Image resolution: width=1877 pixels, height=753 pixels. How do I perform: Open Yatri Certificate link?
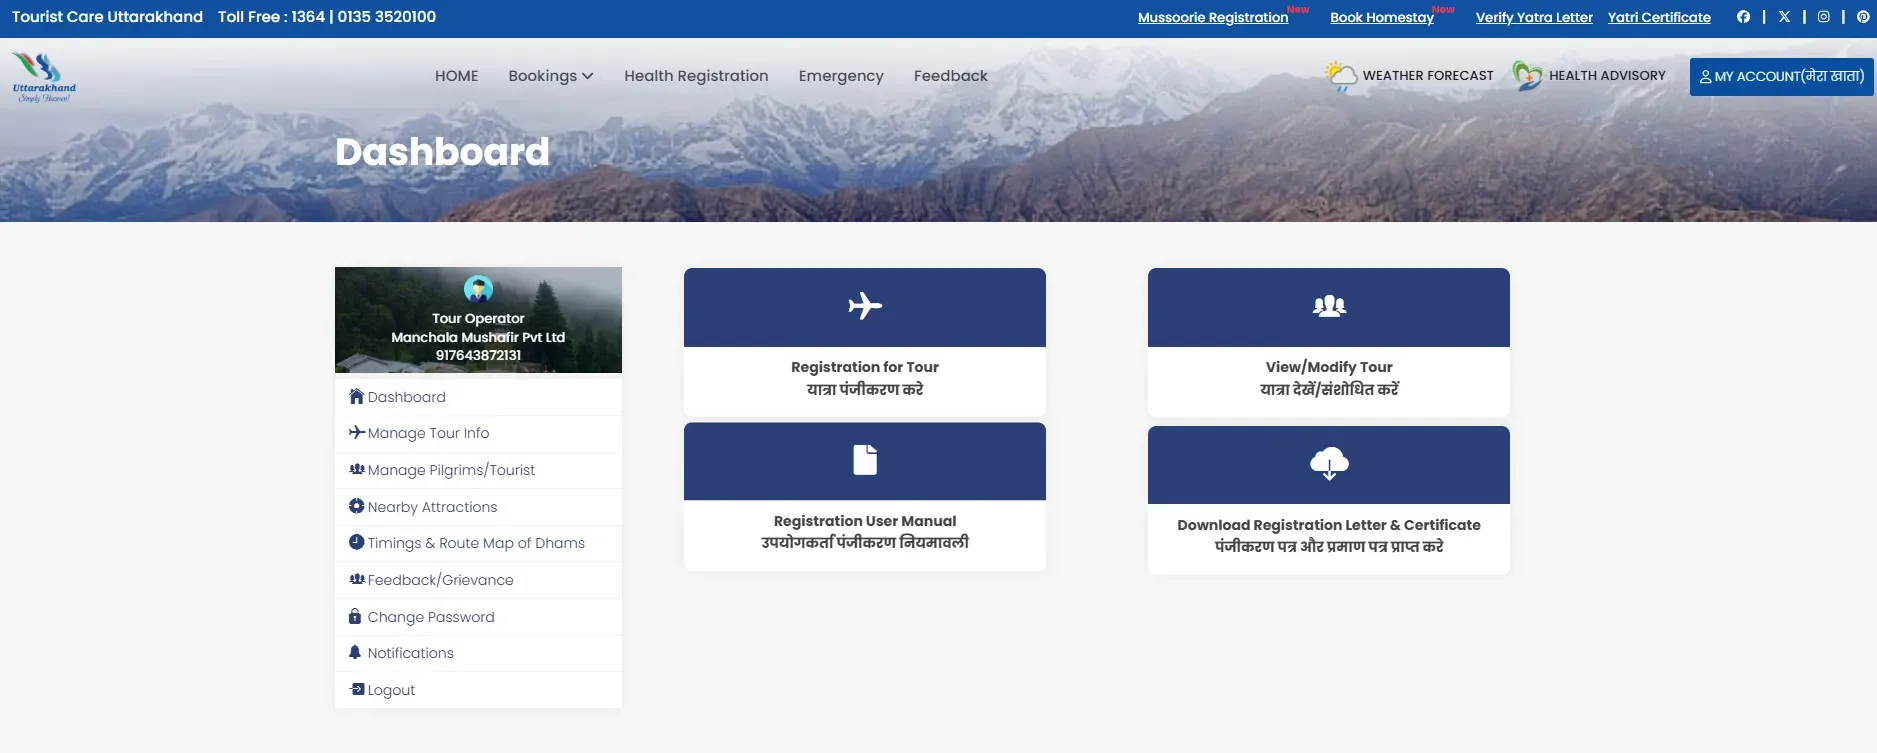(1659, 17)
